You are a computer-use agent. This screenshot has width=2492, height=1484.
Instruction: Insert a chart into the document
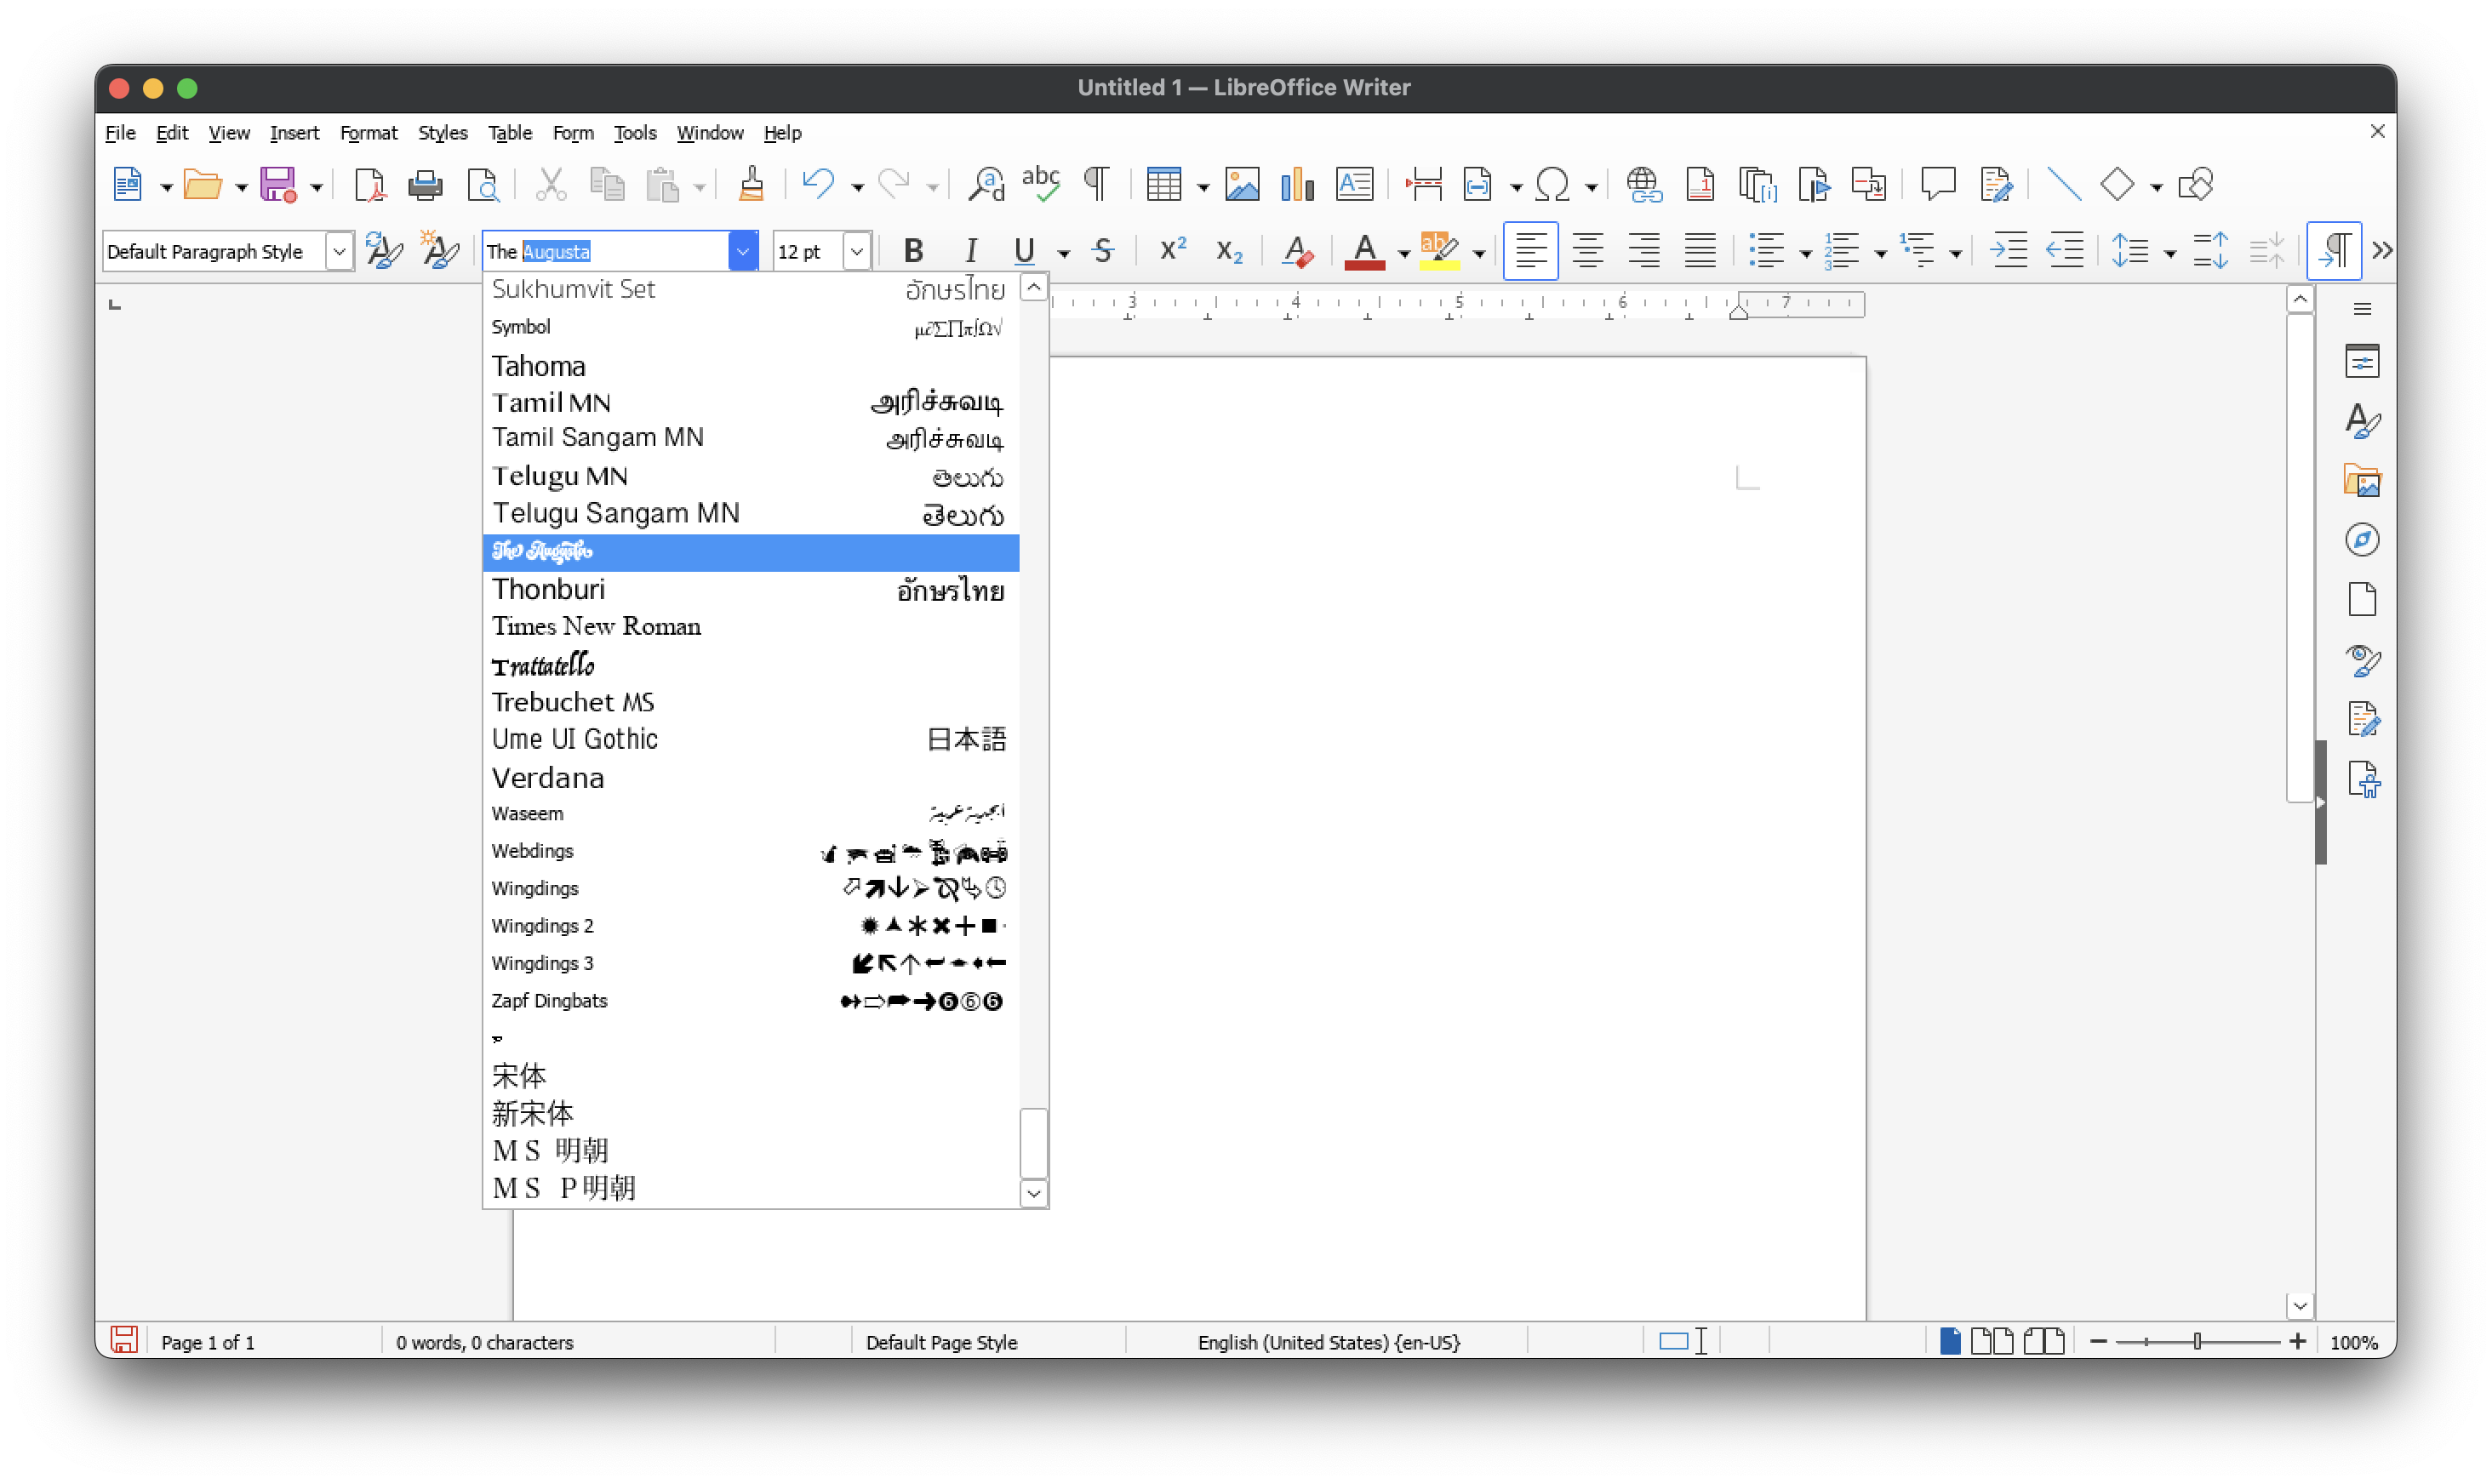click(x=1296, y=184)
